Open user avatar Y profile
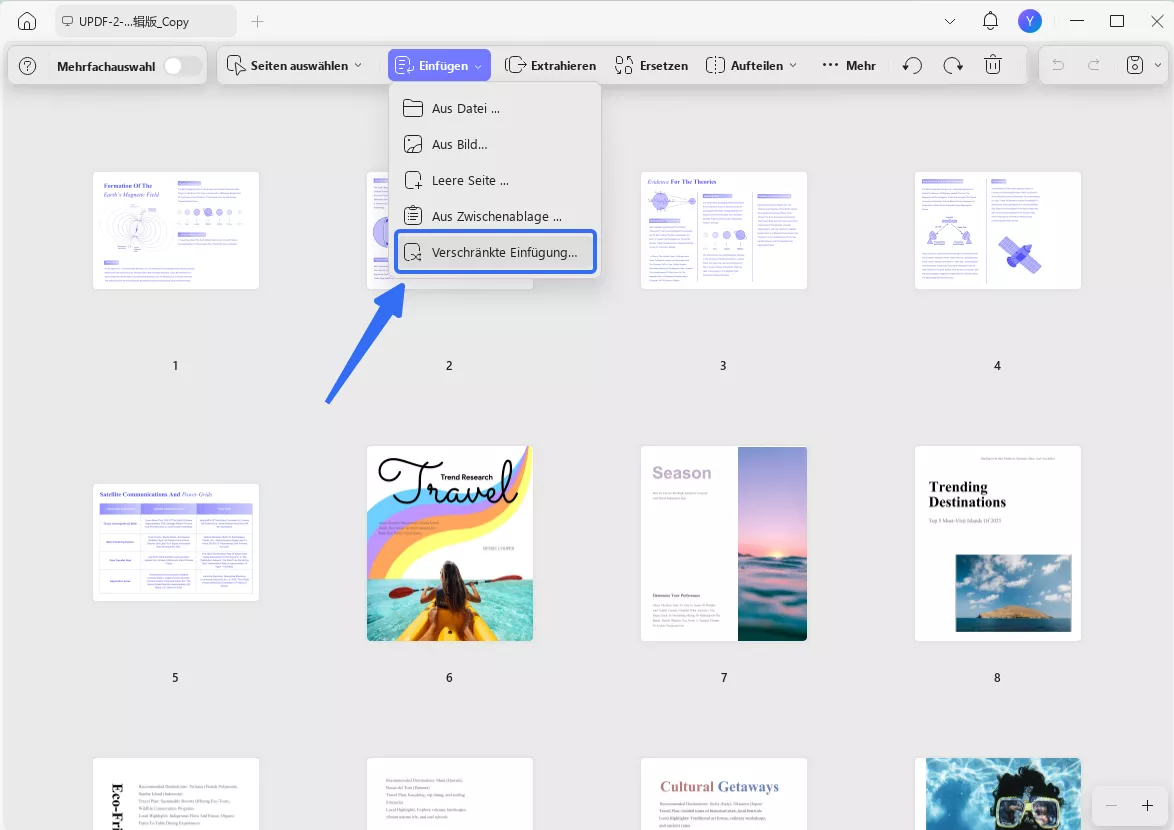The image size is (1174, 830). pyautogui.click(x=1030, y=21)
